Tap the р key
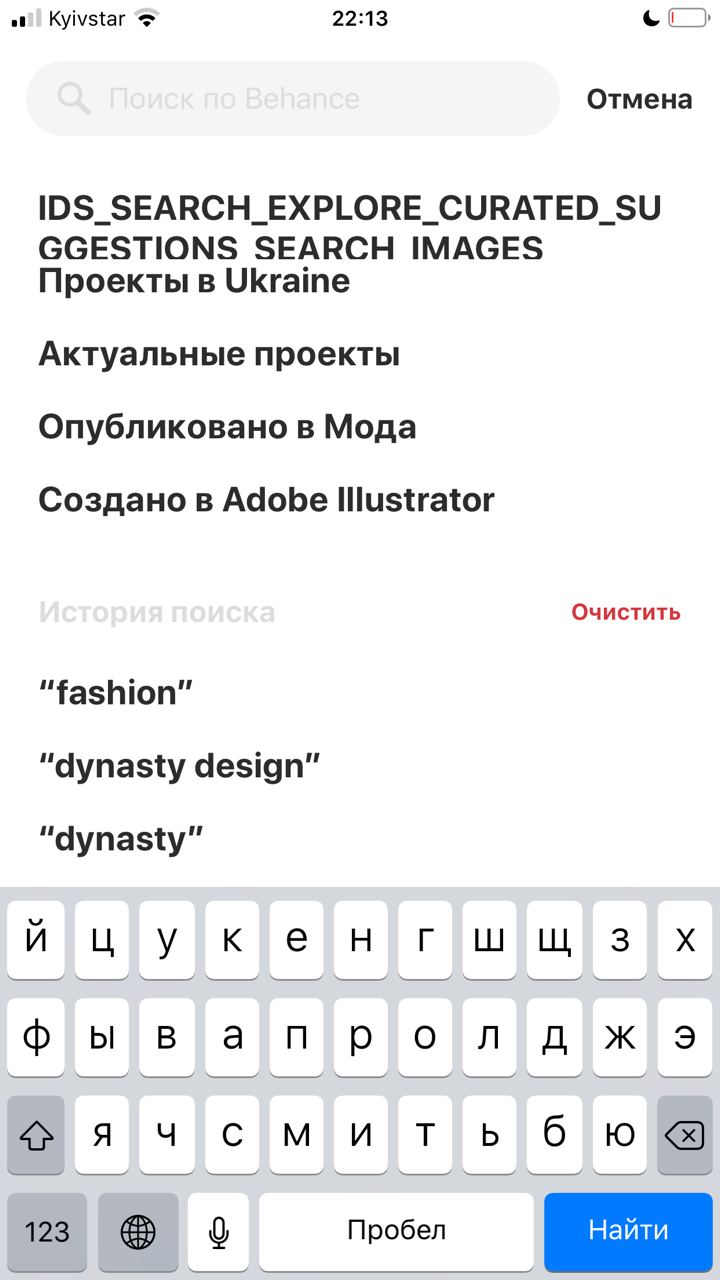Image resolution: width=720 pixels, height=1280 pixels. pyautogui.click(x=361, y=1038)
